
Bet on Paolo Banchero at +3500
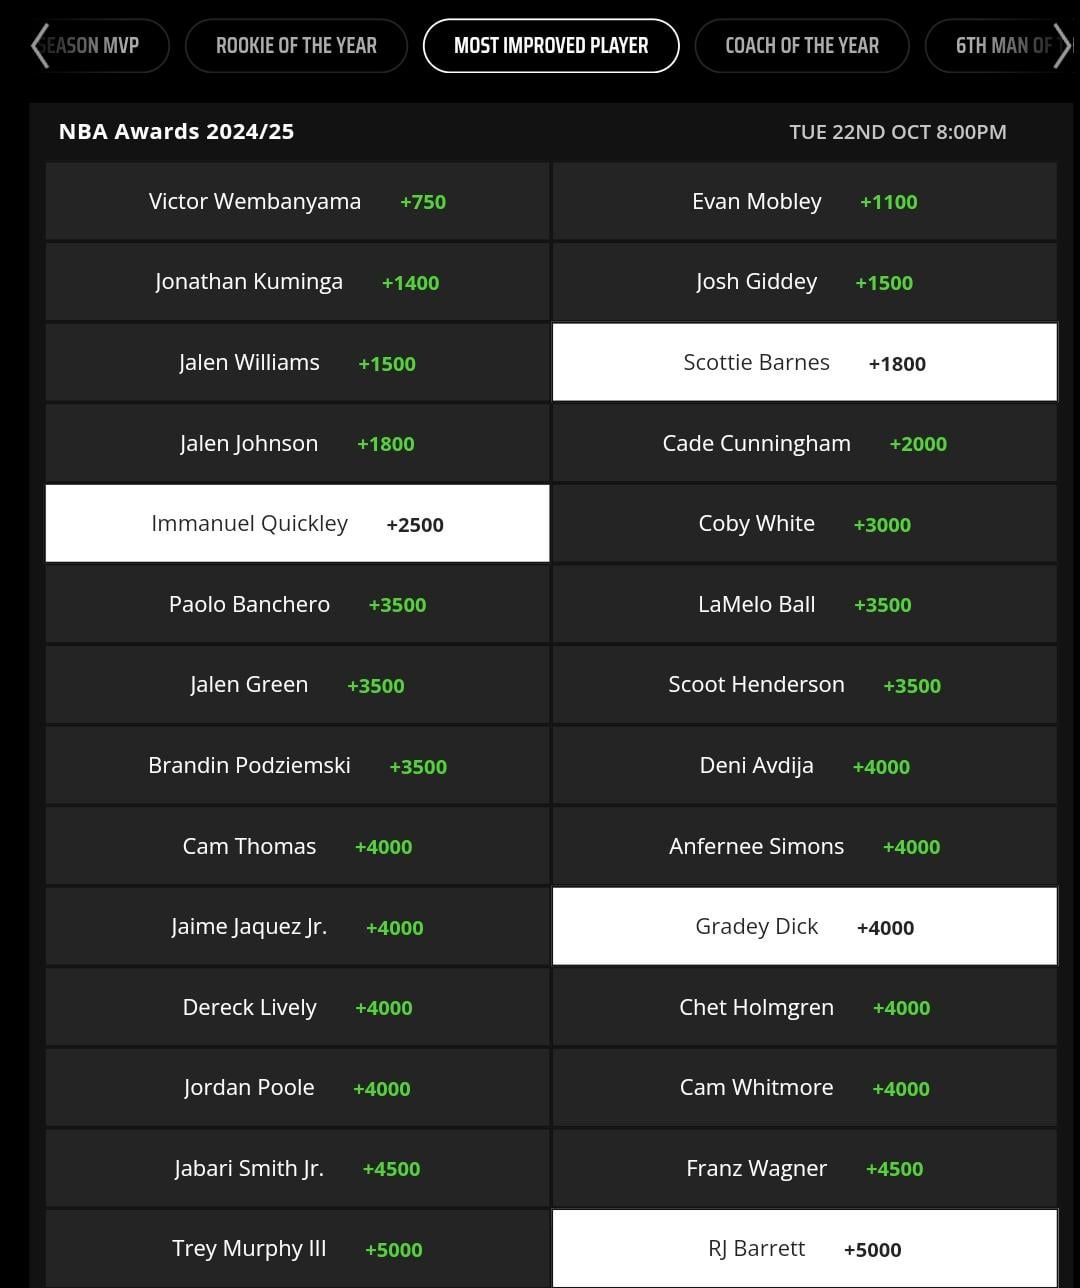click(297, 604)
